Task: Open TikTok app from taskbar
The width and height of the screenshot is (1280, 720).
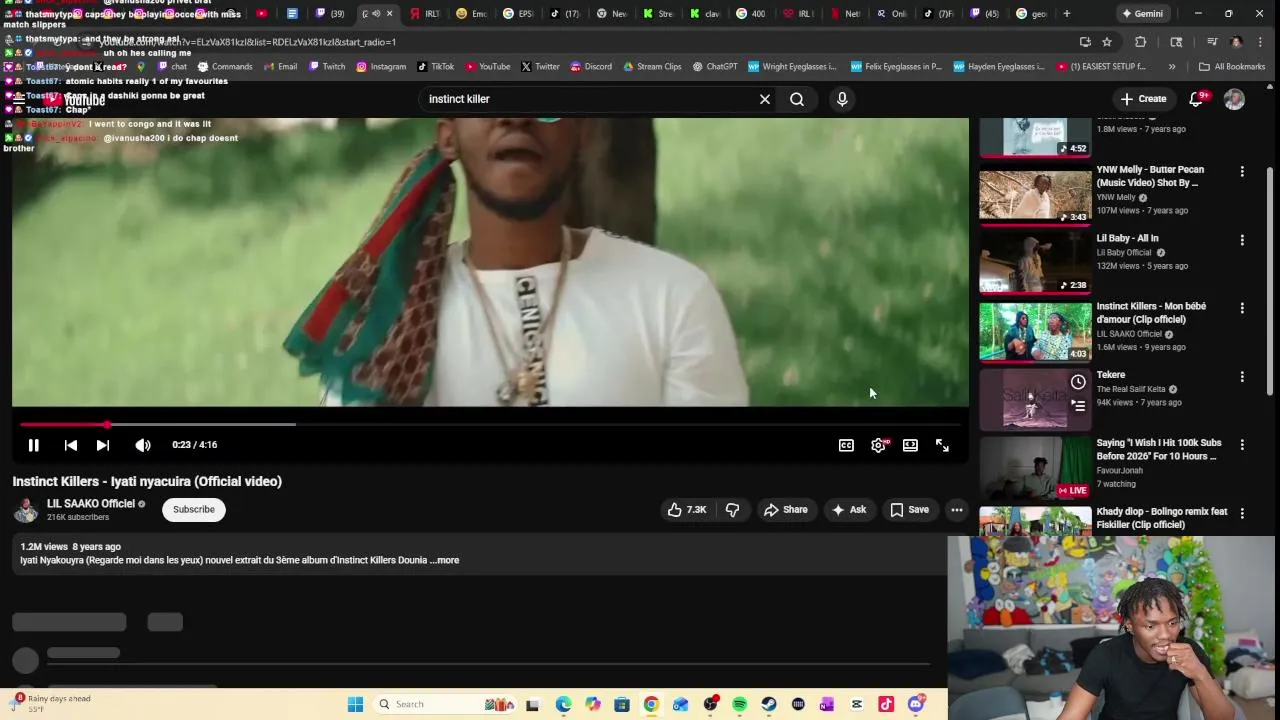Action: click(886, 704)
